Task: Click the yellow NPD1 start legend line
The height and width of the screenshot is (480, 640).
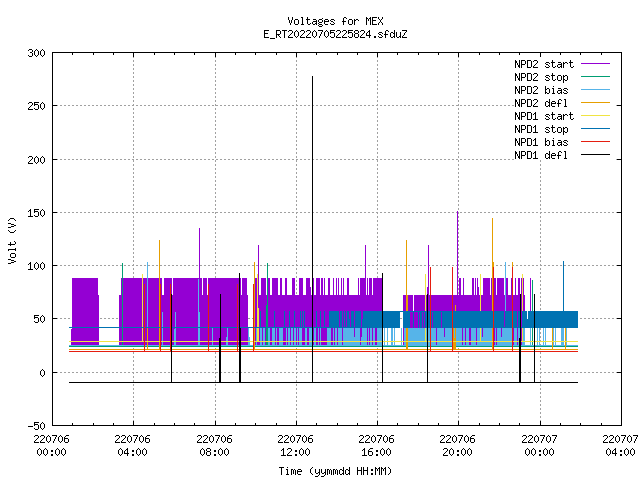Action: point(595,116)
